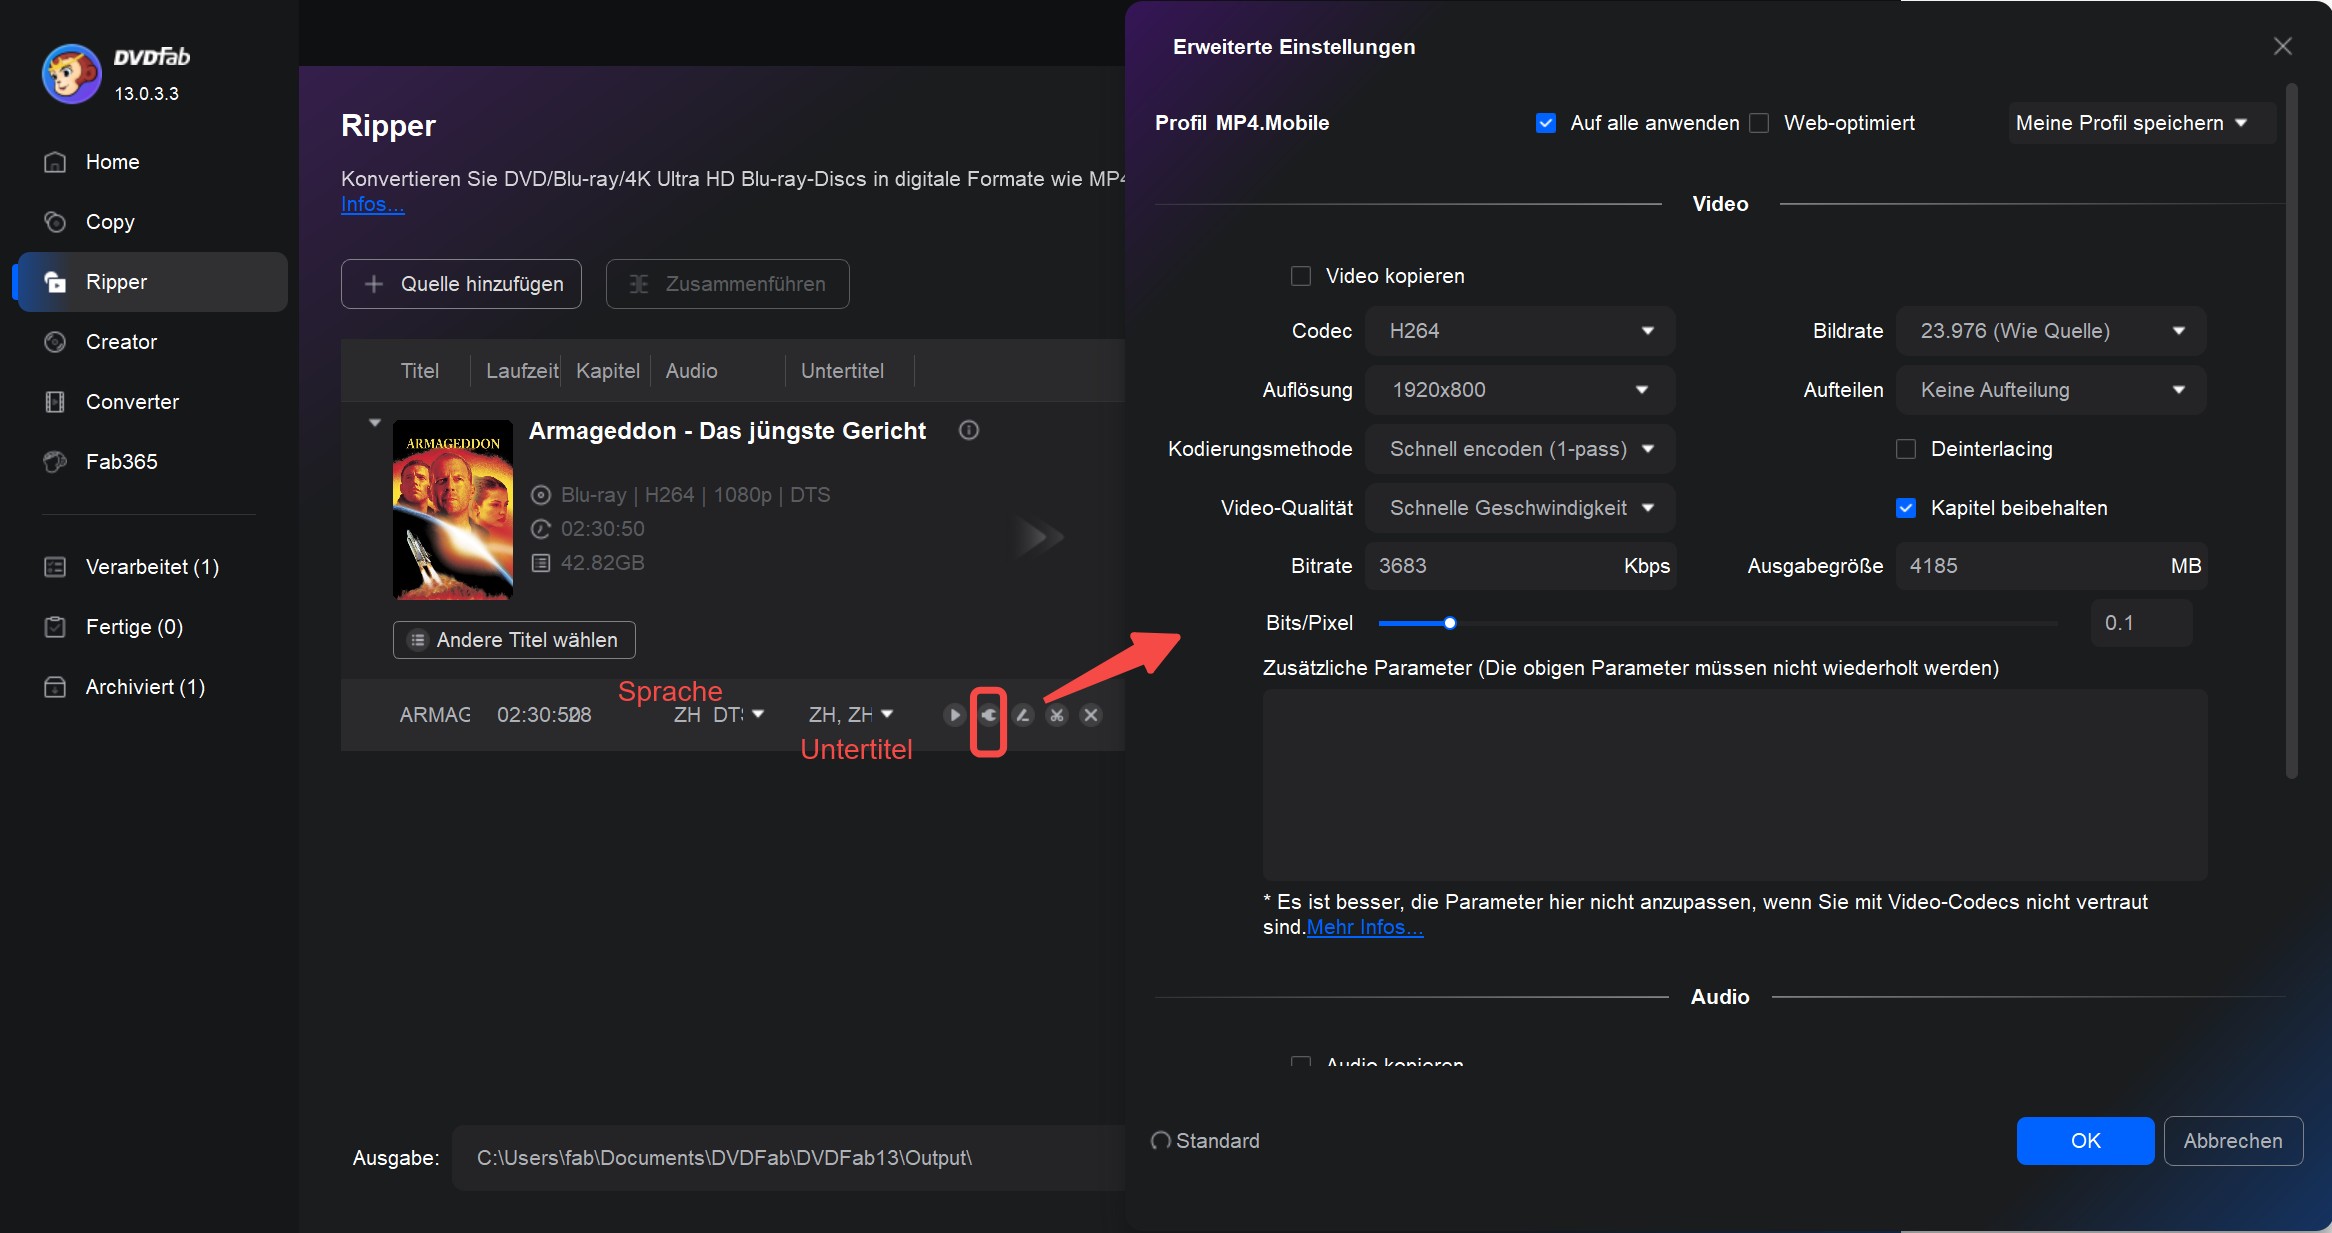Screen dimensions: 2332x1233
Task: Click the Fab365 icon
Action: tap(56, 462)
